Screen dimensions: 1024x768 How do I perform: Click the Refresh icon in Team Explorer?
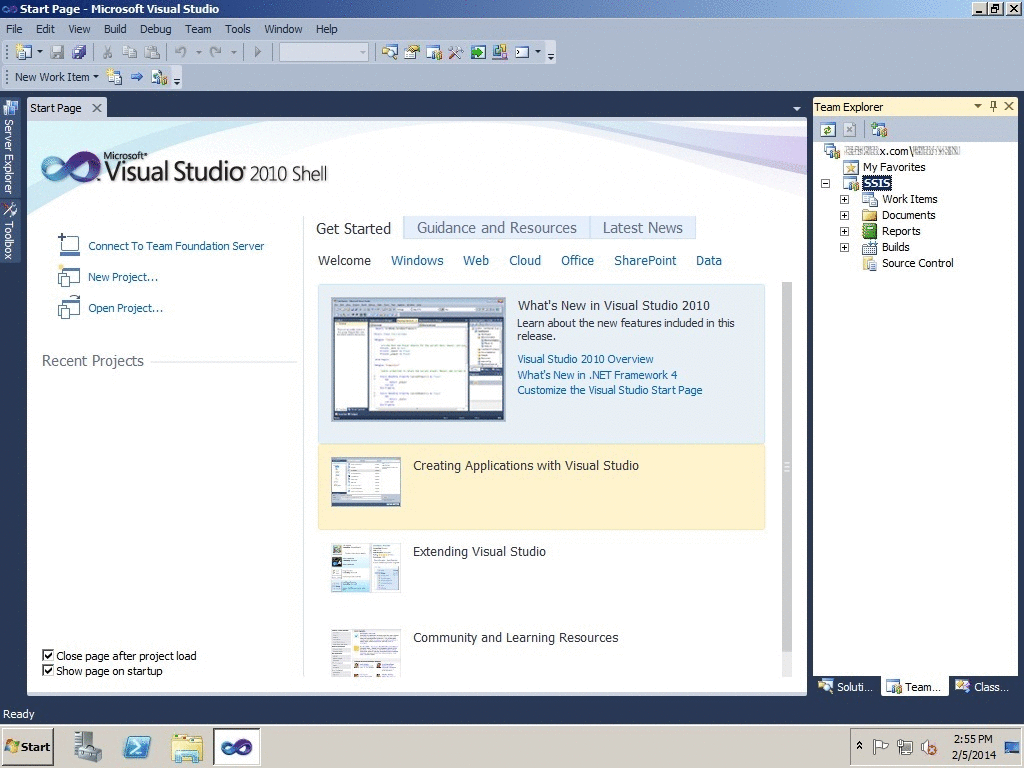click(x=828, y=130)
